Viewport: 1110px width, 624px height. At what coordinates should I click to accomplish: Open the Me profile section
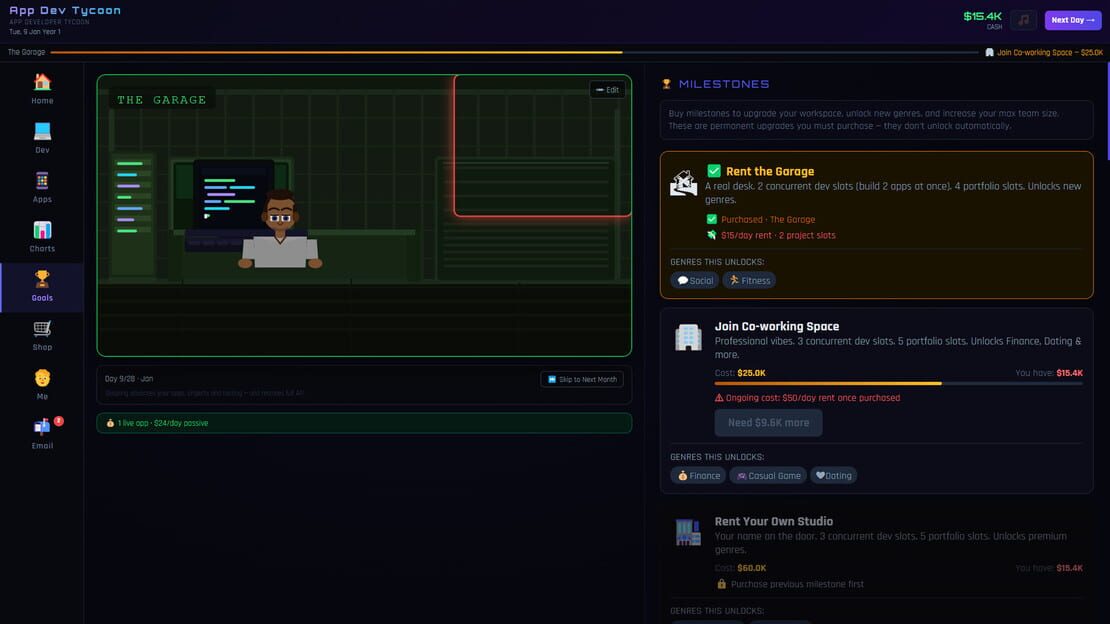[x=42, y=385]
